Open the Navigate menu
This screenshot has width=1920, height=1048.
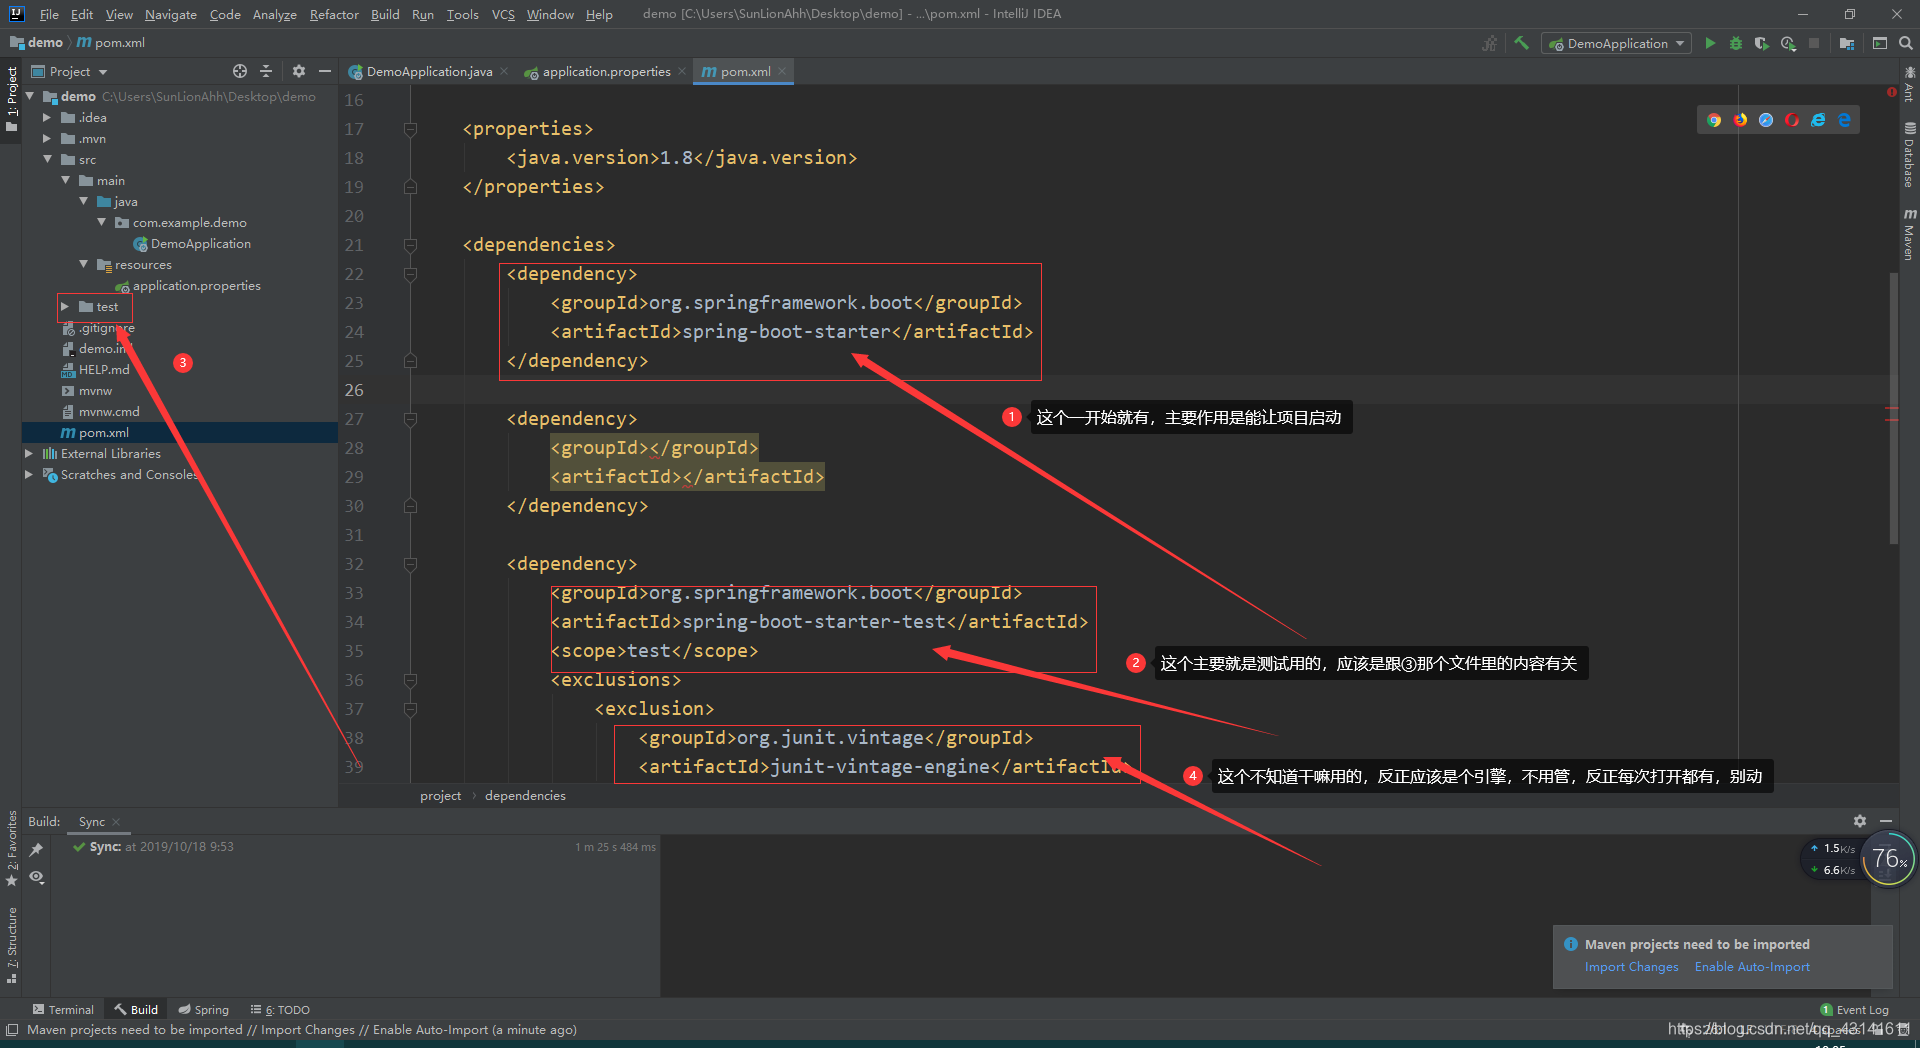coord(170,14)
